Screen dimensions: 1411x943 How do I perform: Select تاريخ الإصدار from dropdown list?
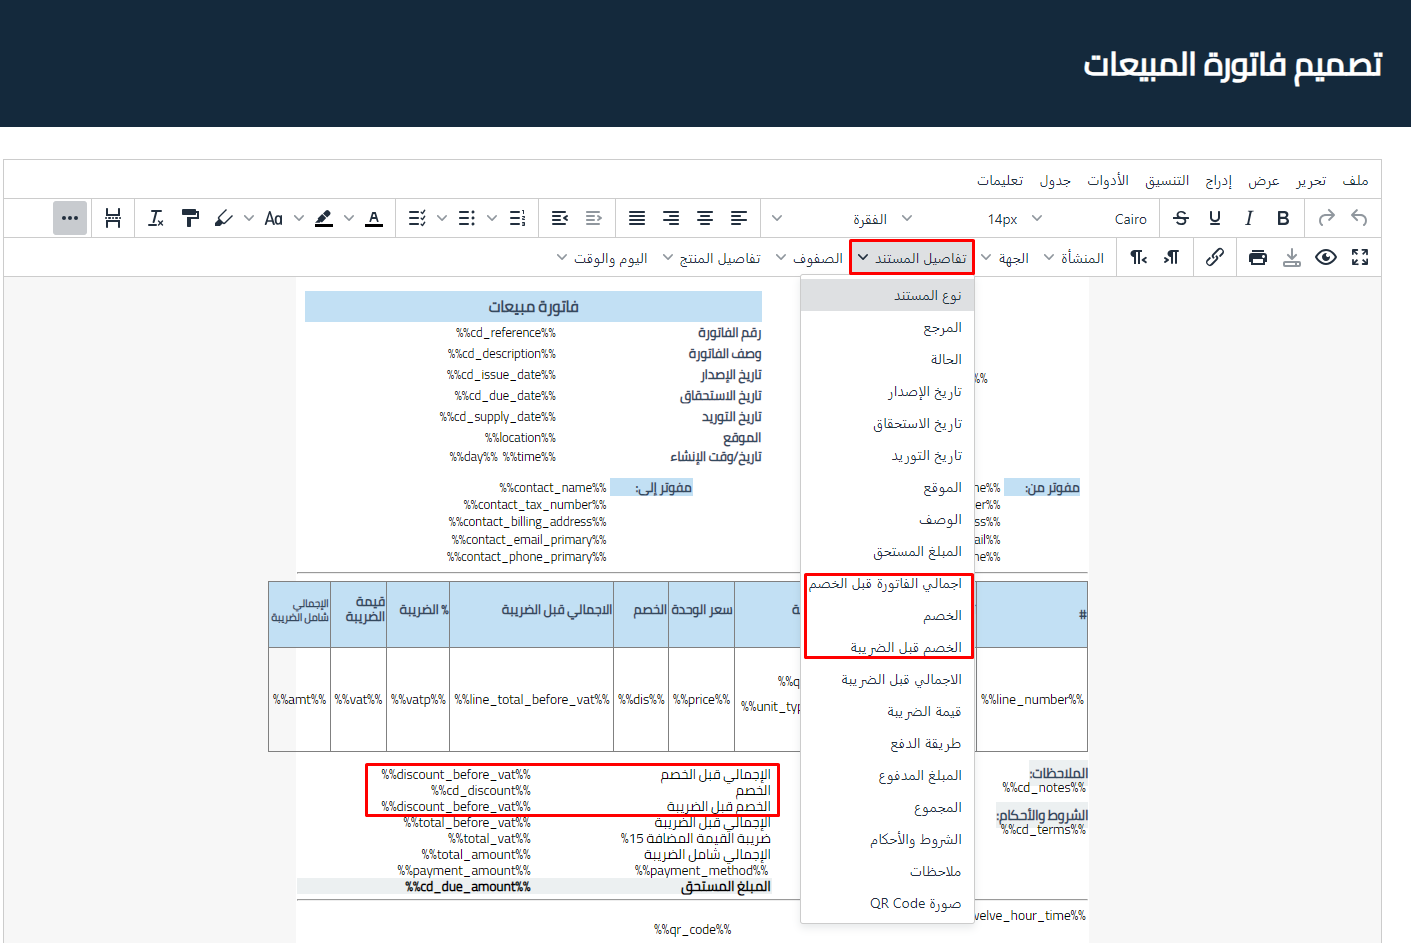coord(888,392)
